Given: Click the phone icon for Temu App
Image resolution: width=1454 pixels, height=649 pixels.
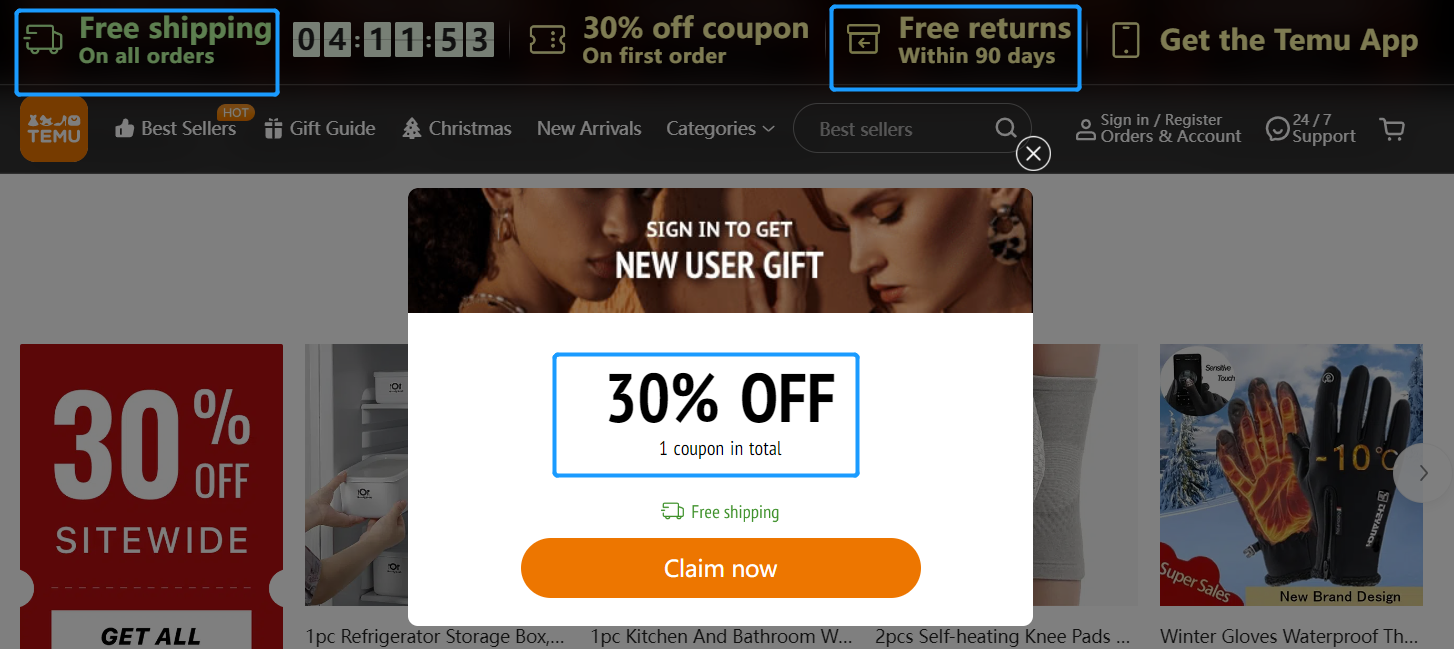Looking at the screenshot, I should click(1126, 40).
